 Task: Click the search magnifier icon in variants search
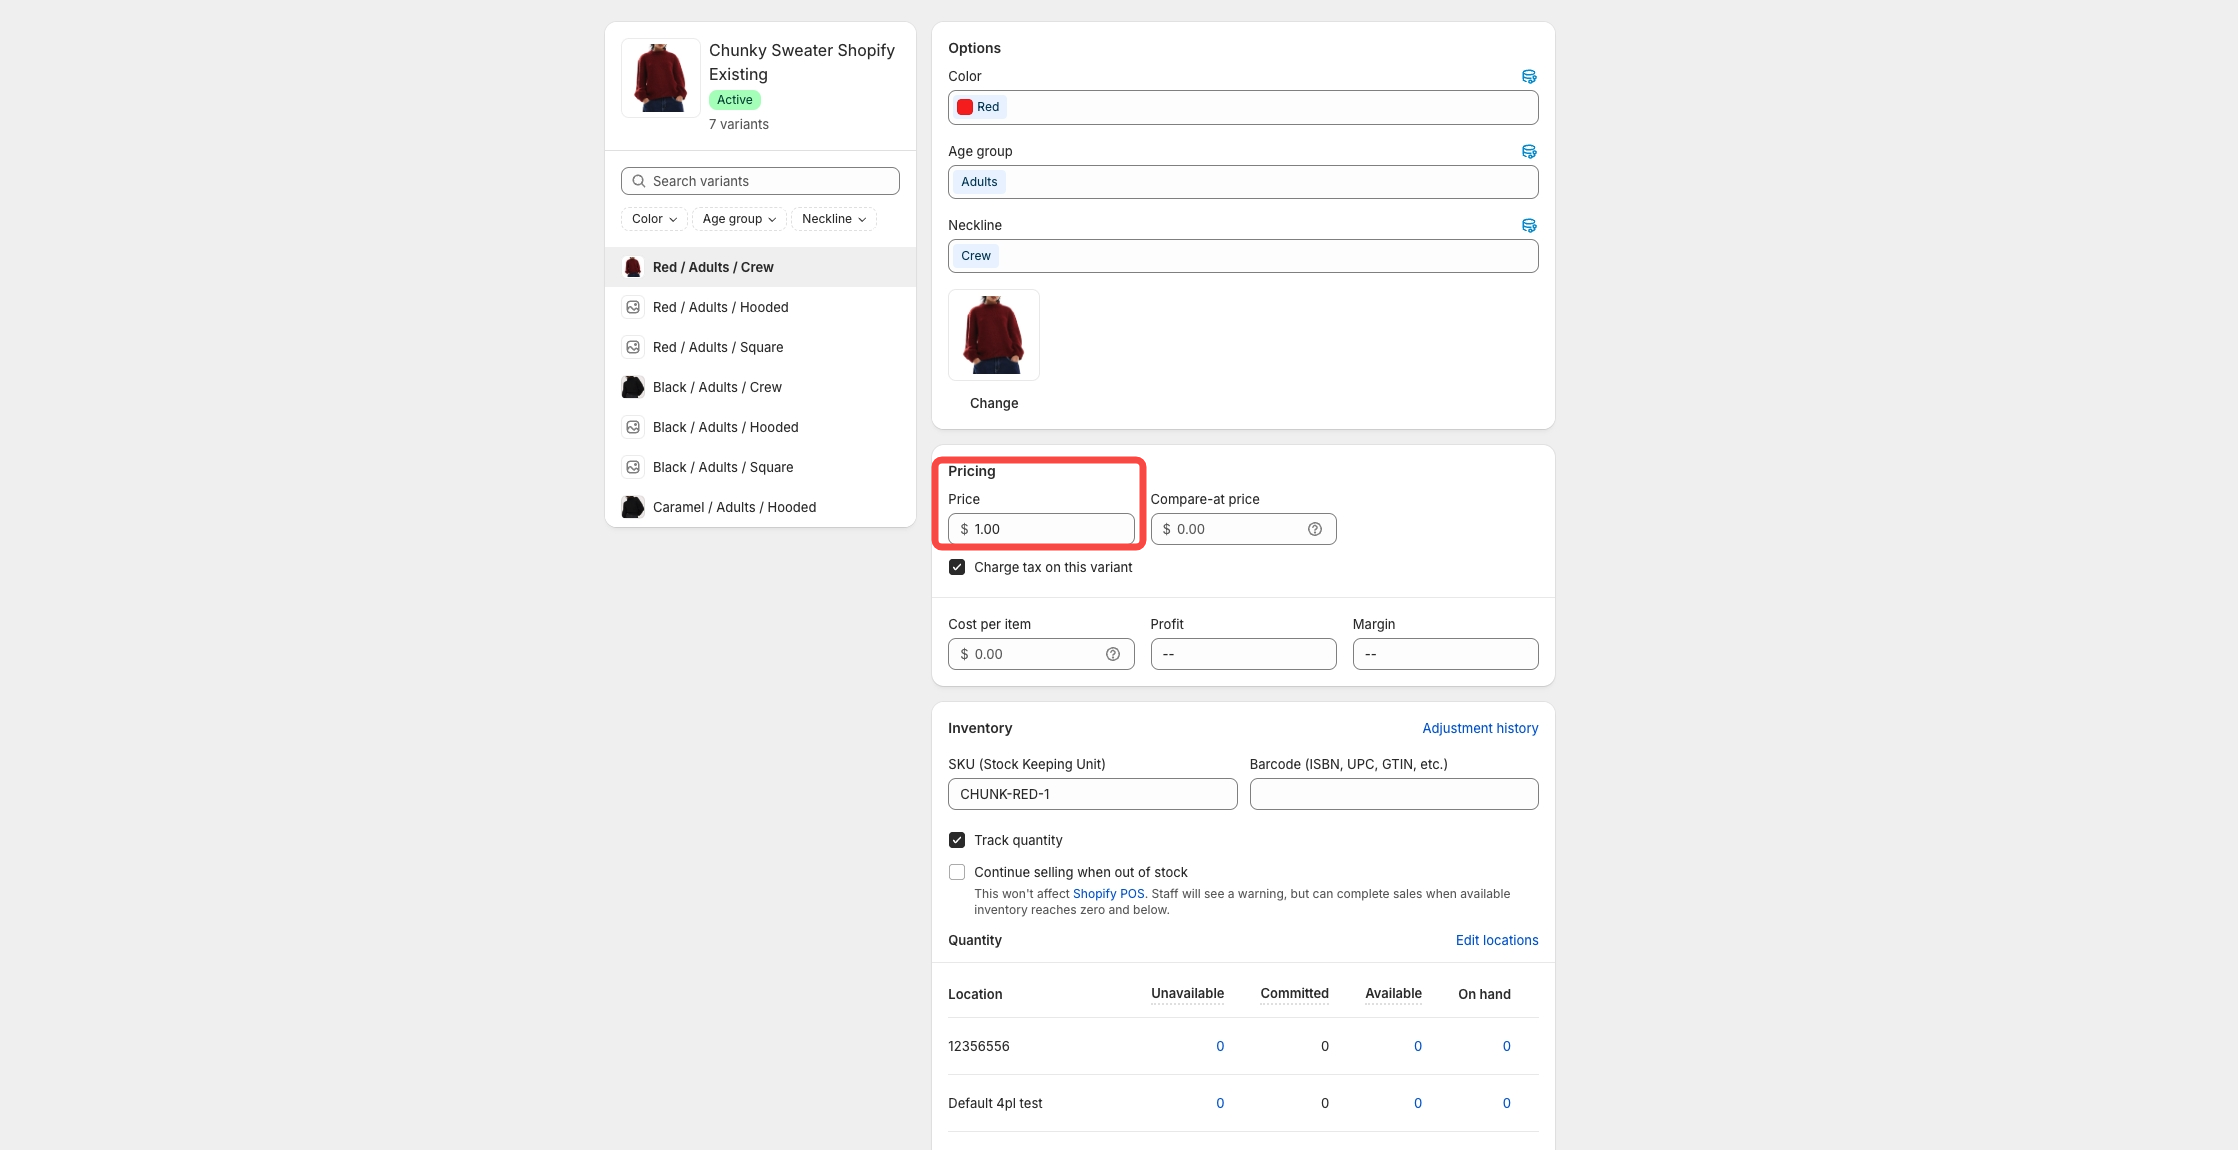[638, 181]
